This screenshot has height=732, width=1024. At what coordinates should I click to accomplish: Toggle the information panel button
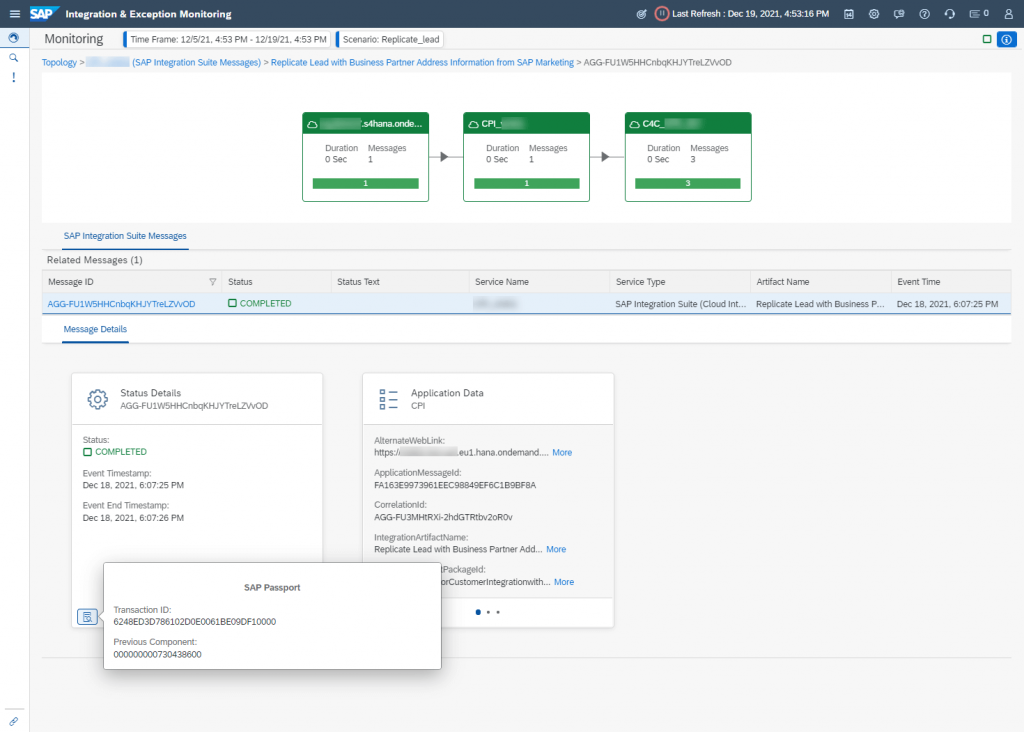coord(1006,39)
